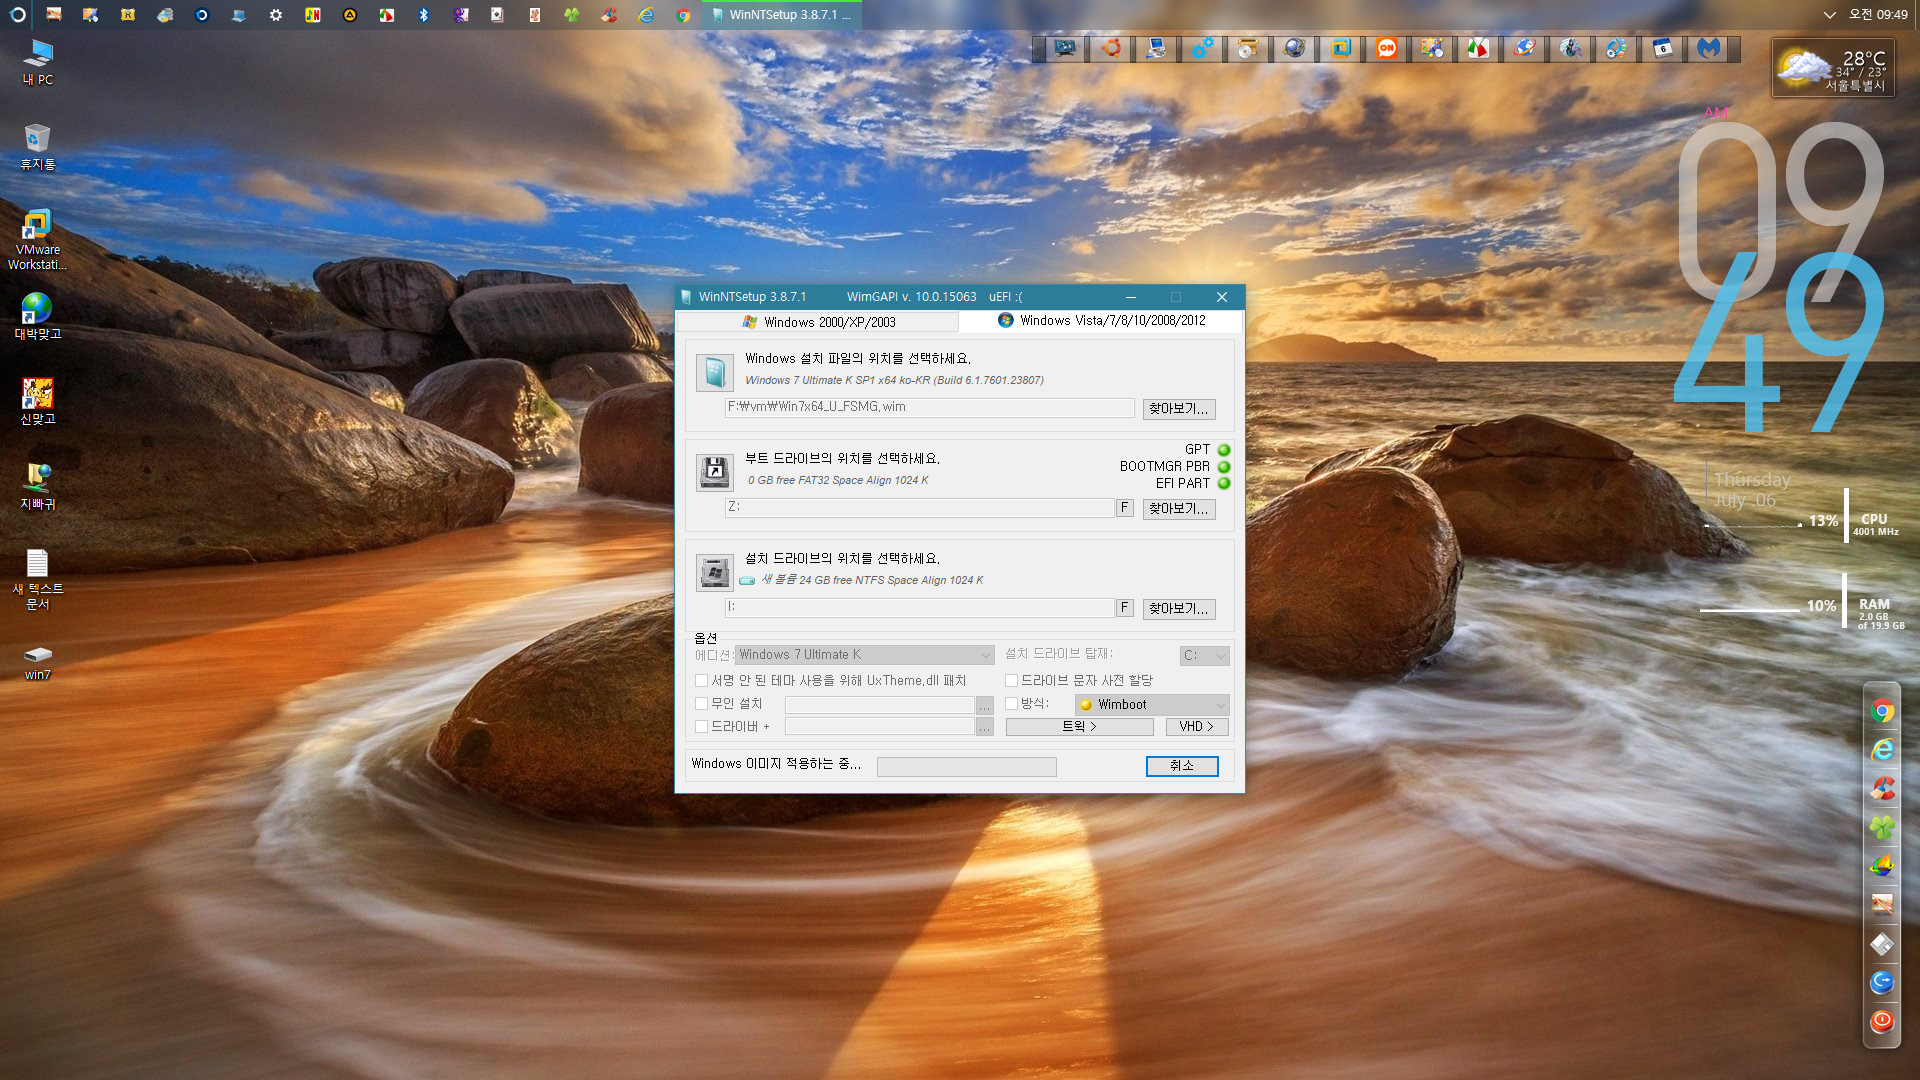Click the boot drive floppy icon
This screenshot has height=1080, width=1920.
coord(714,472)
